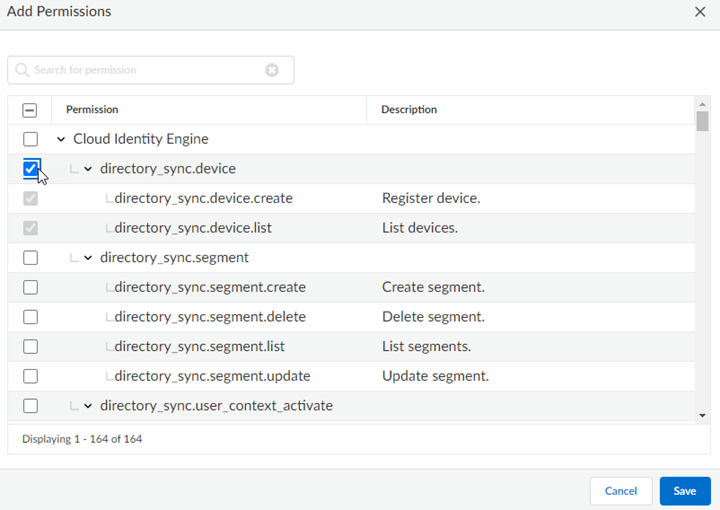Screen dimensions: 720x510
Task: Close the Add Permissions dialog
Action: point(700,12)
